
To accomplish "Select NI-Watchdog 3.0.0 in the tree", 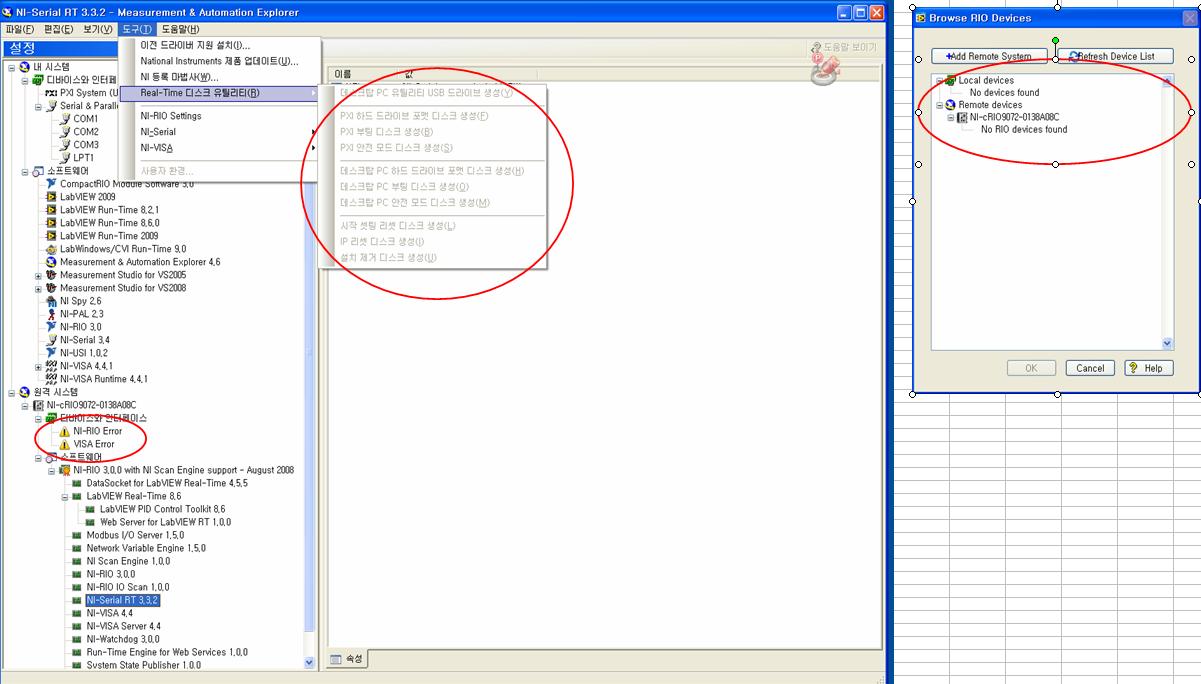I will [122, 639].
